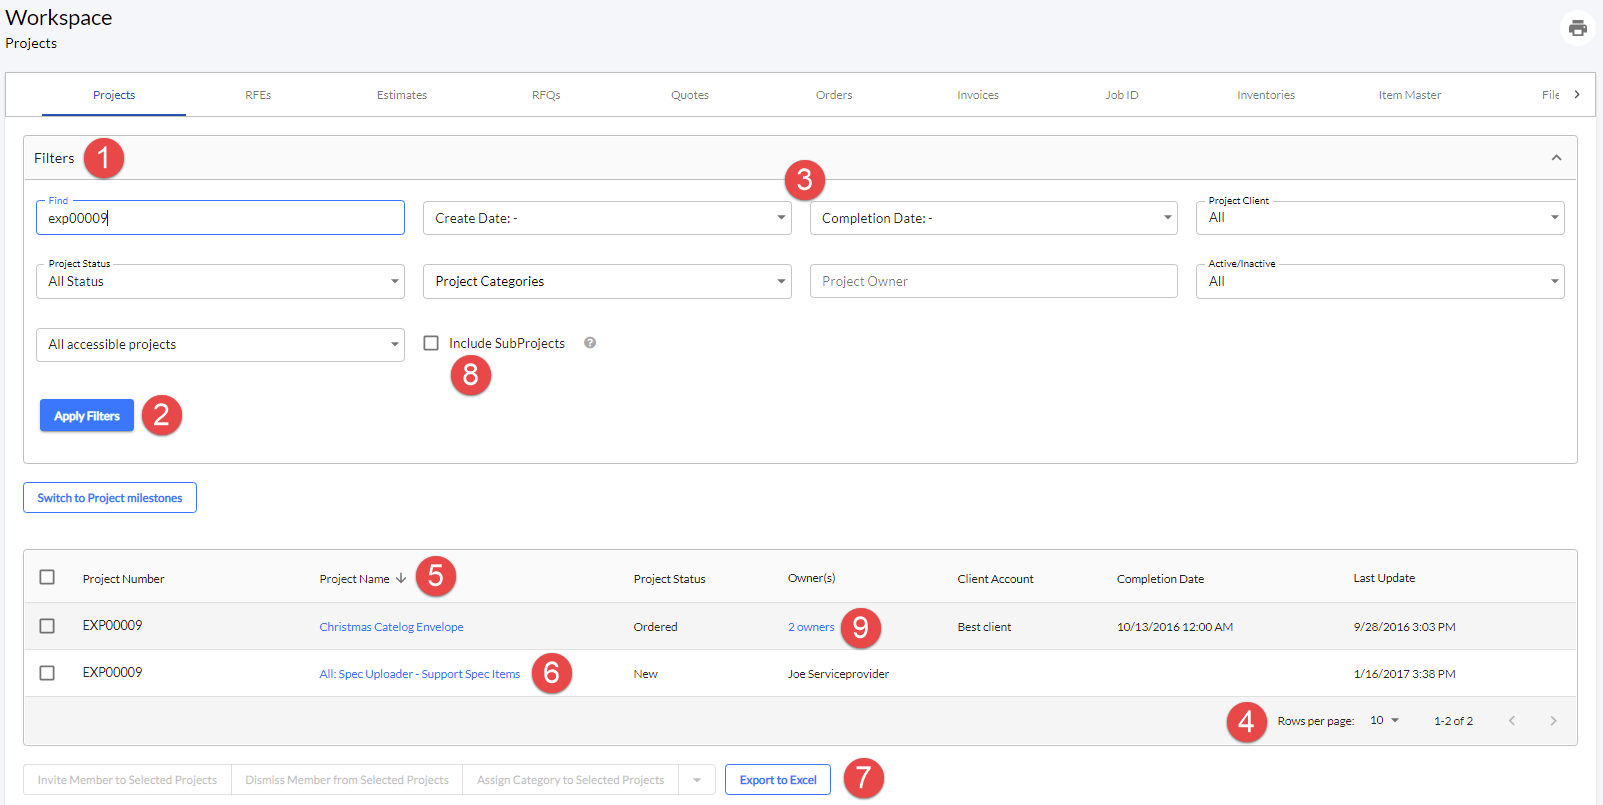Click into the Project Owner field
This screenshot has width=1603, height=805.
click(x=994, y=281)
